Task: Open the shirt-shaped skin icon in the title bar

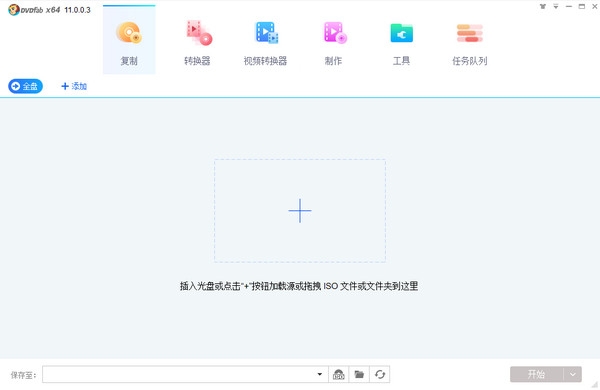Action: point(543,7)
